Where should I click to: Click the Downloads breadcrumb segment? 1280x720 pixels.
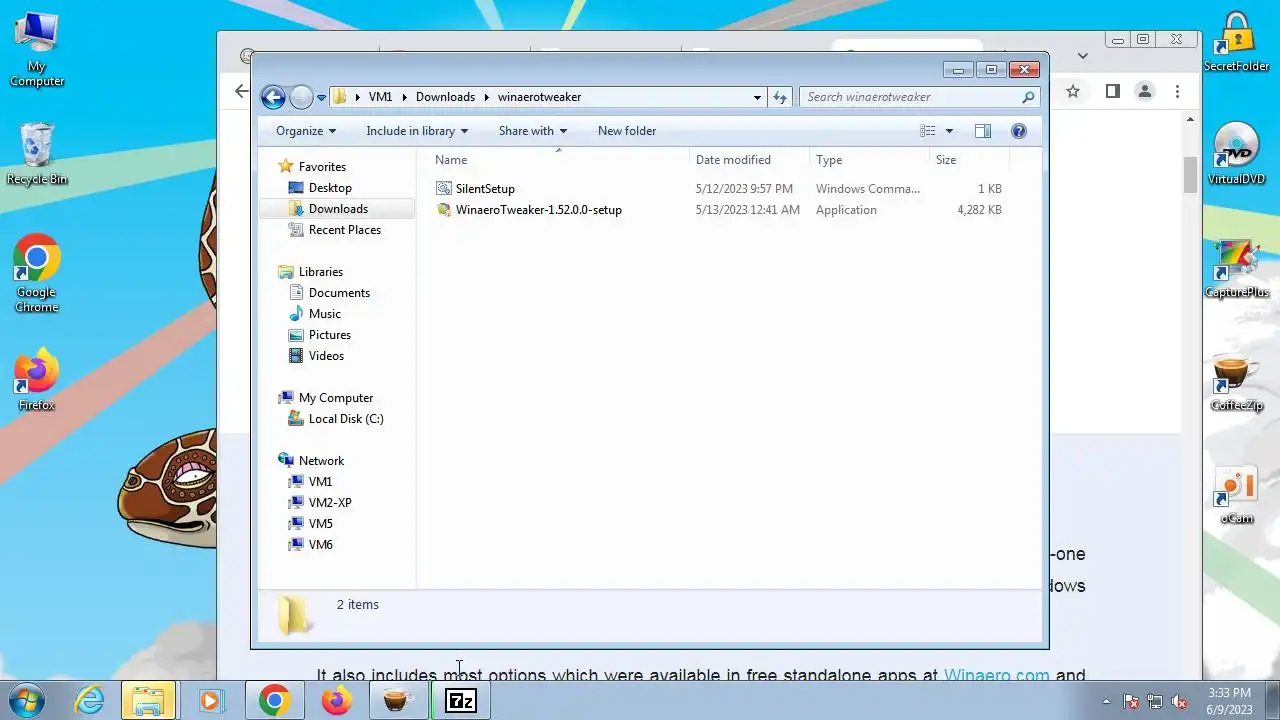coord(445,97)
